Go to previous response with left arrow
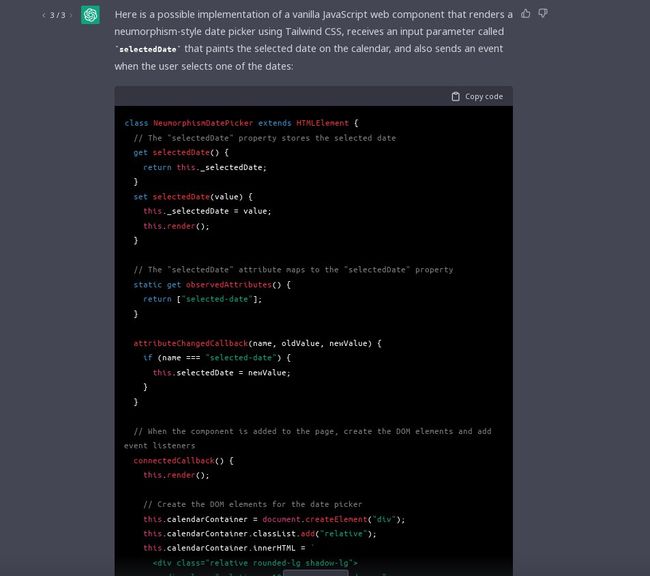Screen dimensions: 650x576 [43, 15]
